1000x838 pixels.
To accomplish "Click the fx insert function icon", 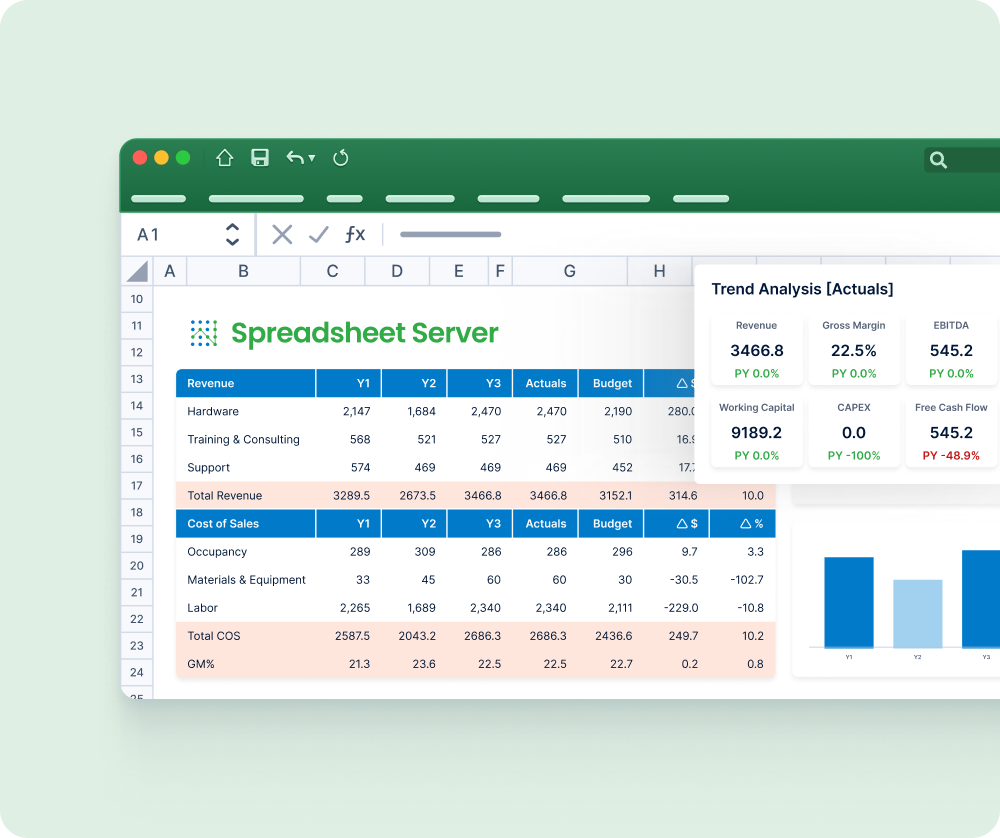I will tap(355, 234).
